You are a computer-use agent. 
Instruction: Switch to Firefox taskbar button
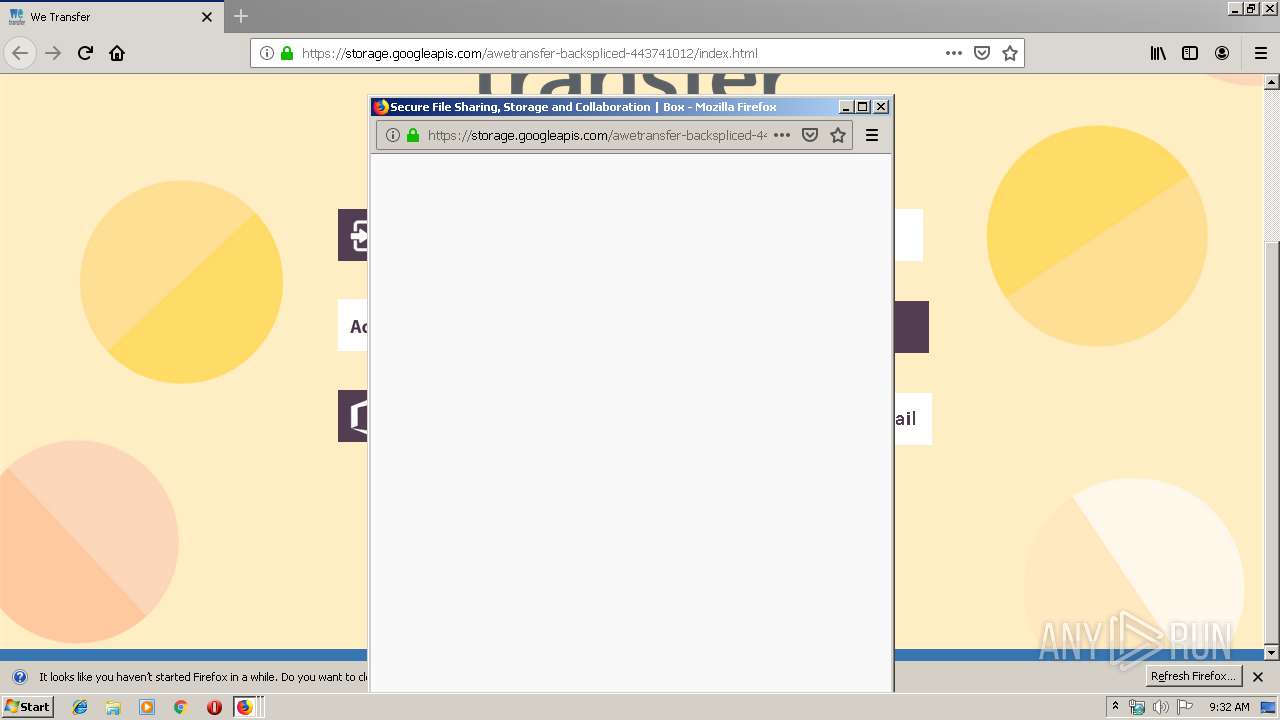pos(247,707)
